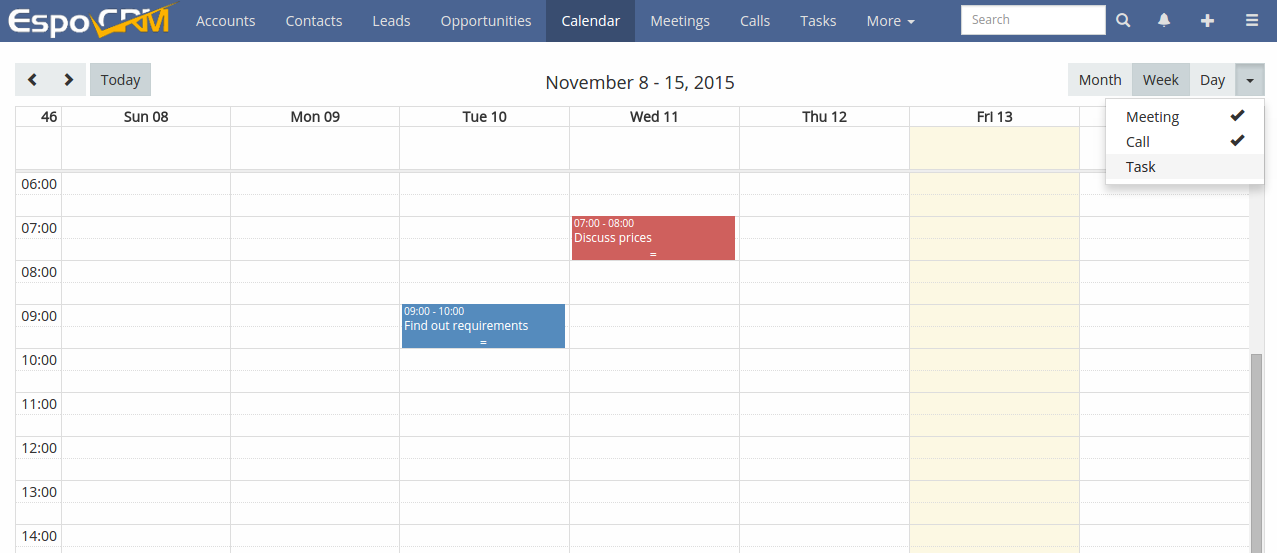Click the plus quick-create icon
The height and width of the screenshot is (553, 1277).
pos(1207,20)
